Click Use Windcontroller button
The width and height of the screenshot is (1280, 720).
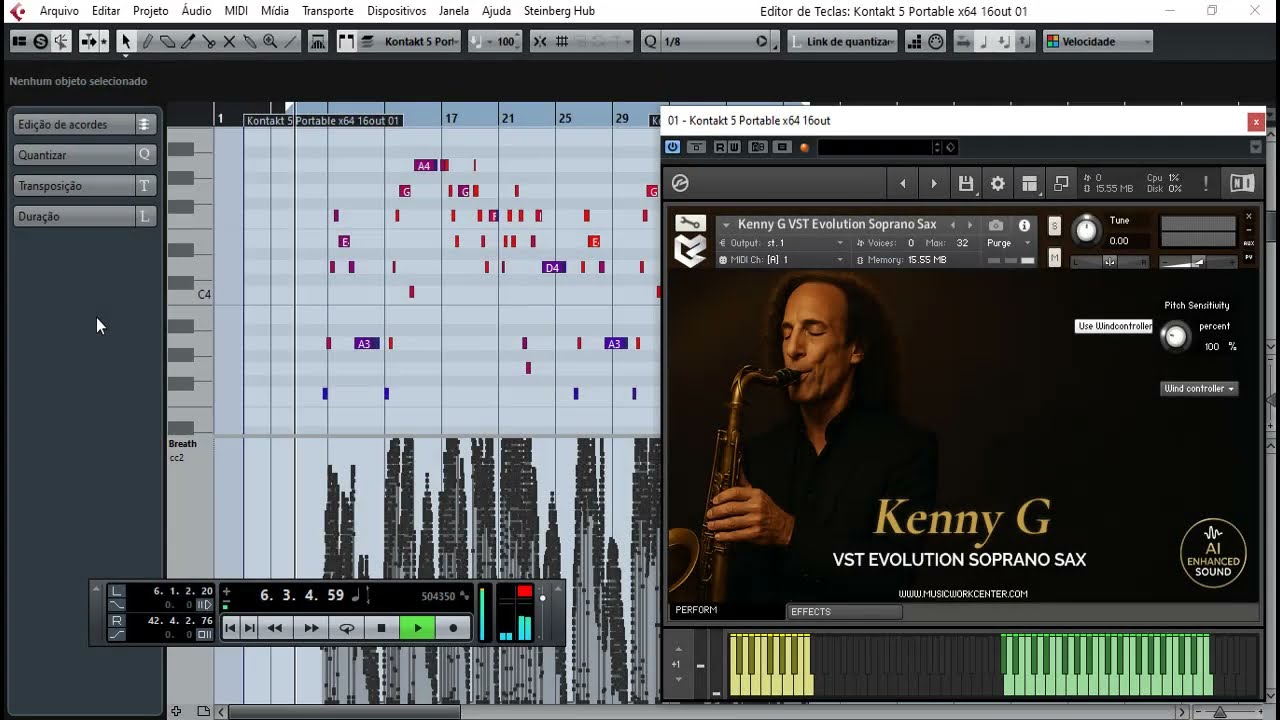(x=1114, y=326)
